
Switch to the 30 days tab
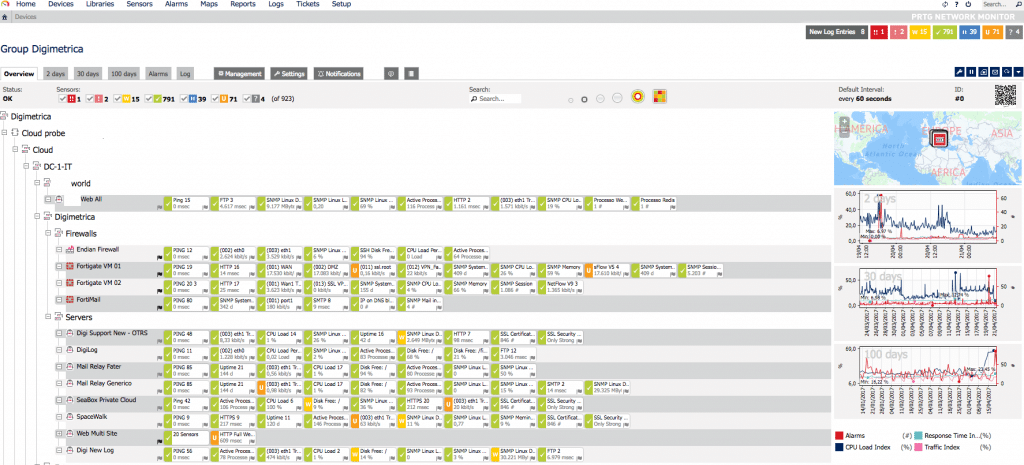(87, 74)
